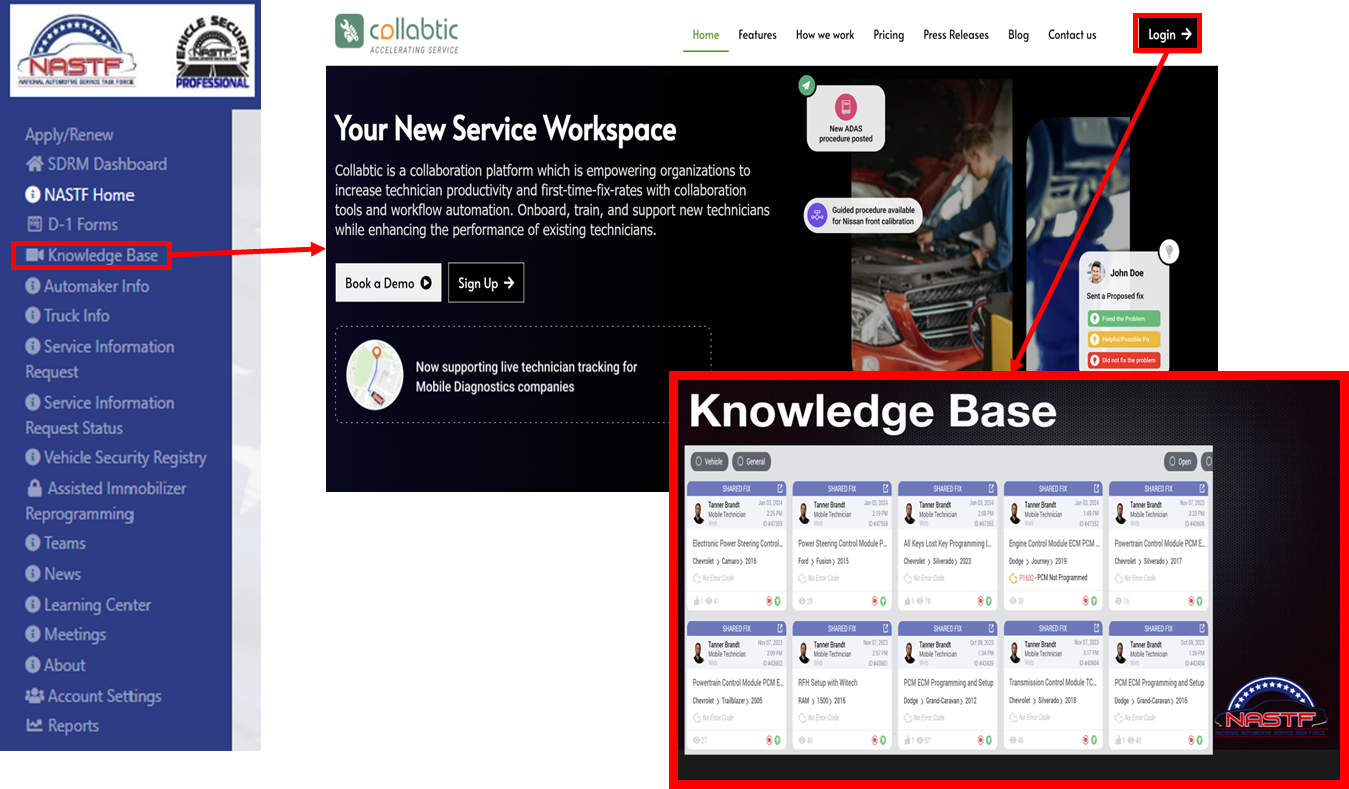Open Service Information Request Status
The height and width of the screenshot is (789, 1349).
pyautogui.click(x=100, y=415)
